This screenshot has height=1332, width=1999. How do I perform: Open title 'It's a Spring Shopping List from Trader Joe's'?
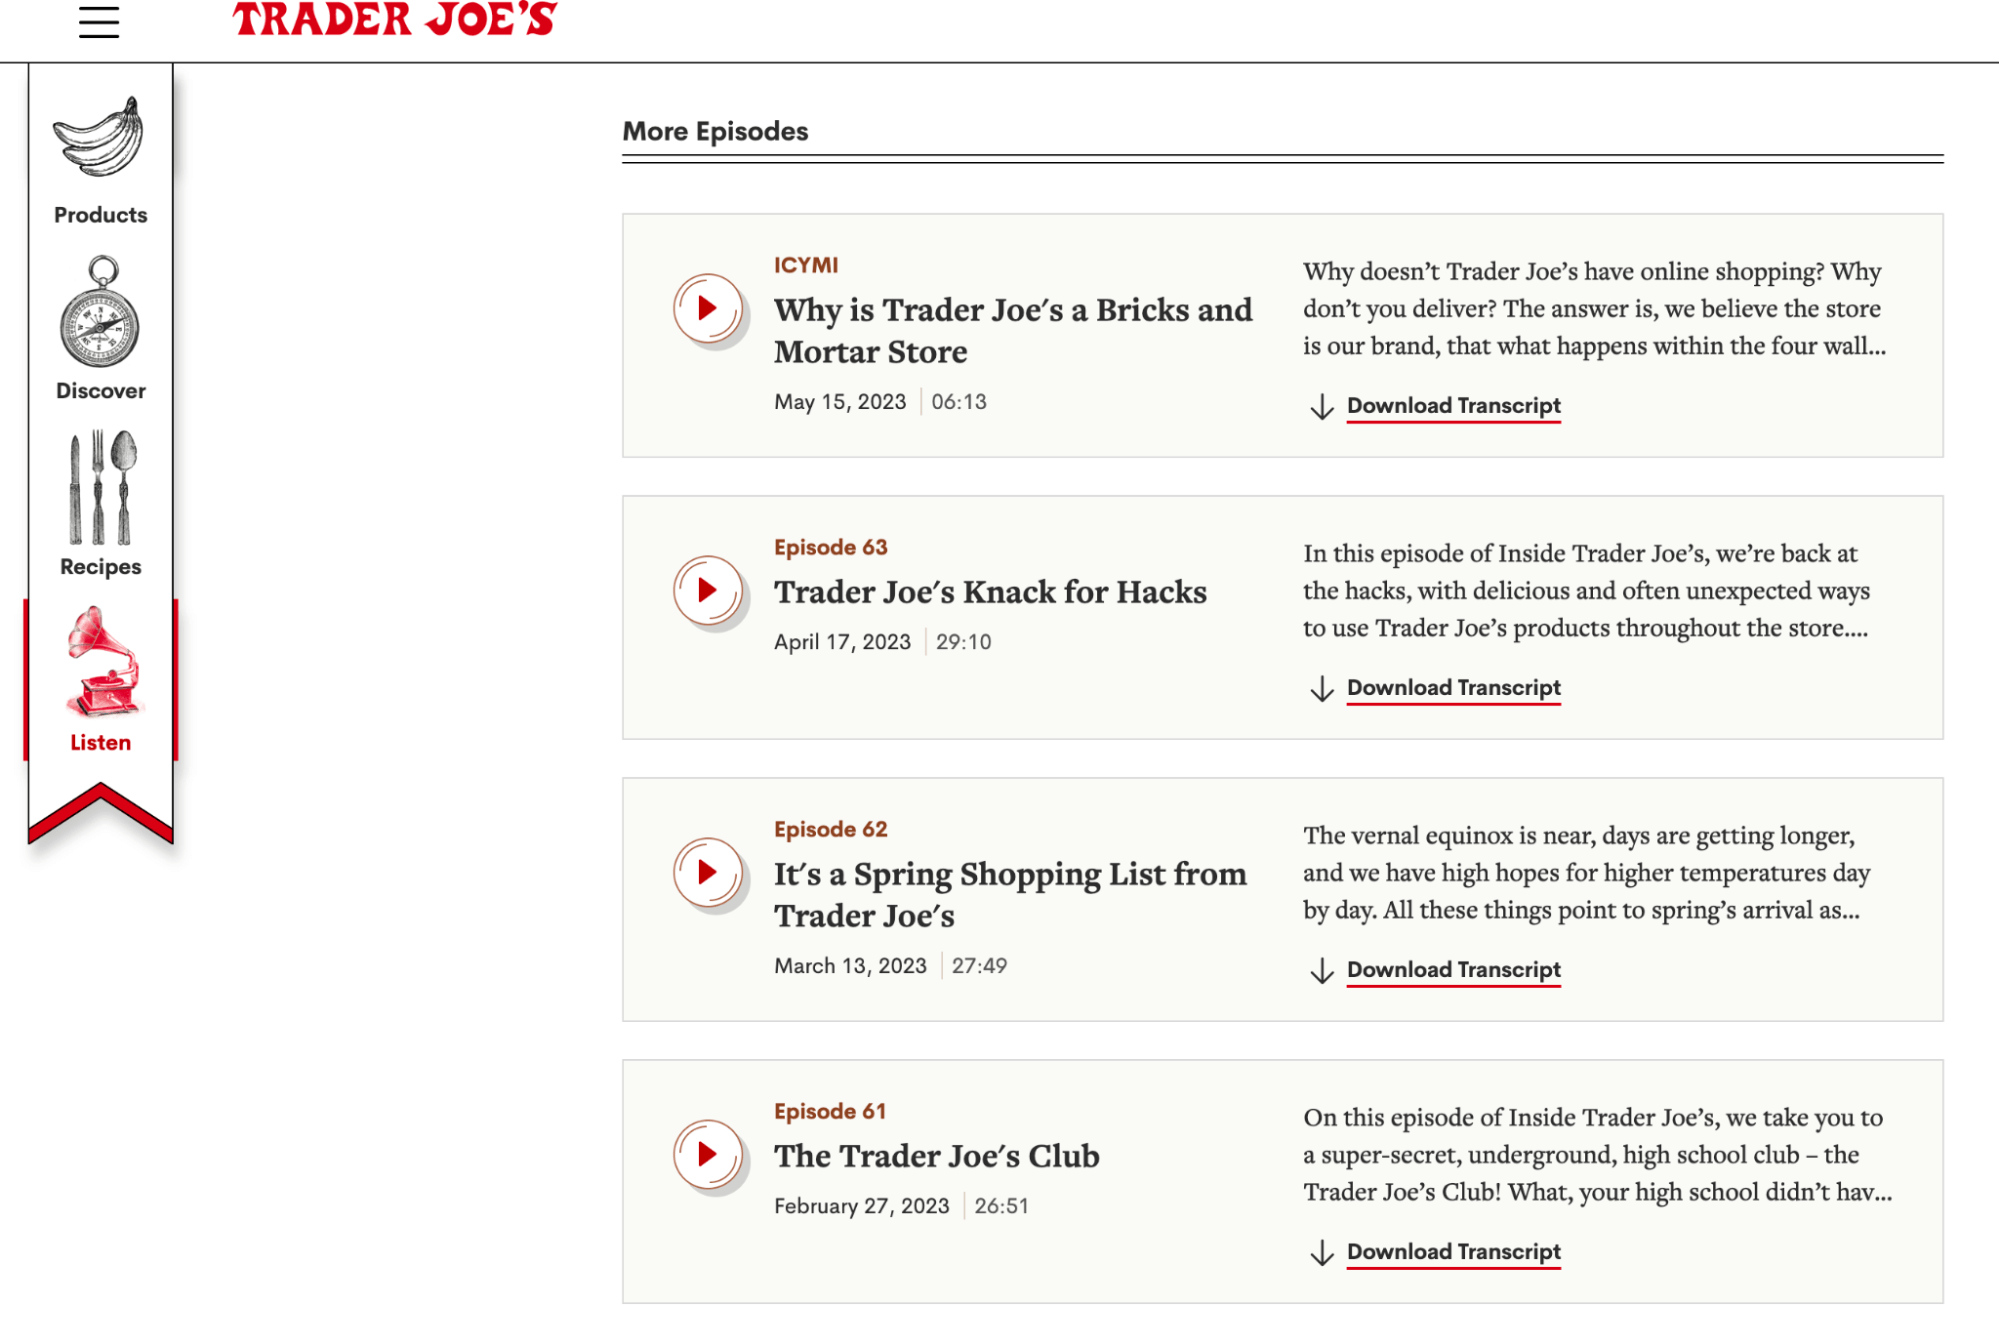point(1010,895)
